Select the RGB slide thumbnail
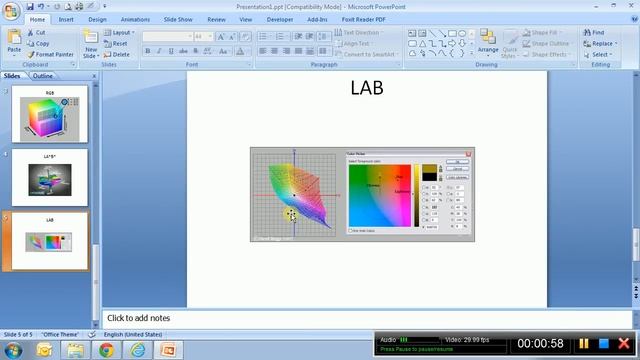Viewport: 640px width, 360px height. (x=49, y=114)
